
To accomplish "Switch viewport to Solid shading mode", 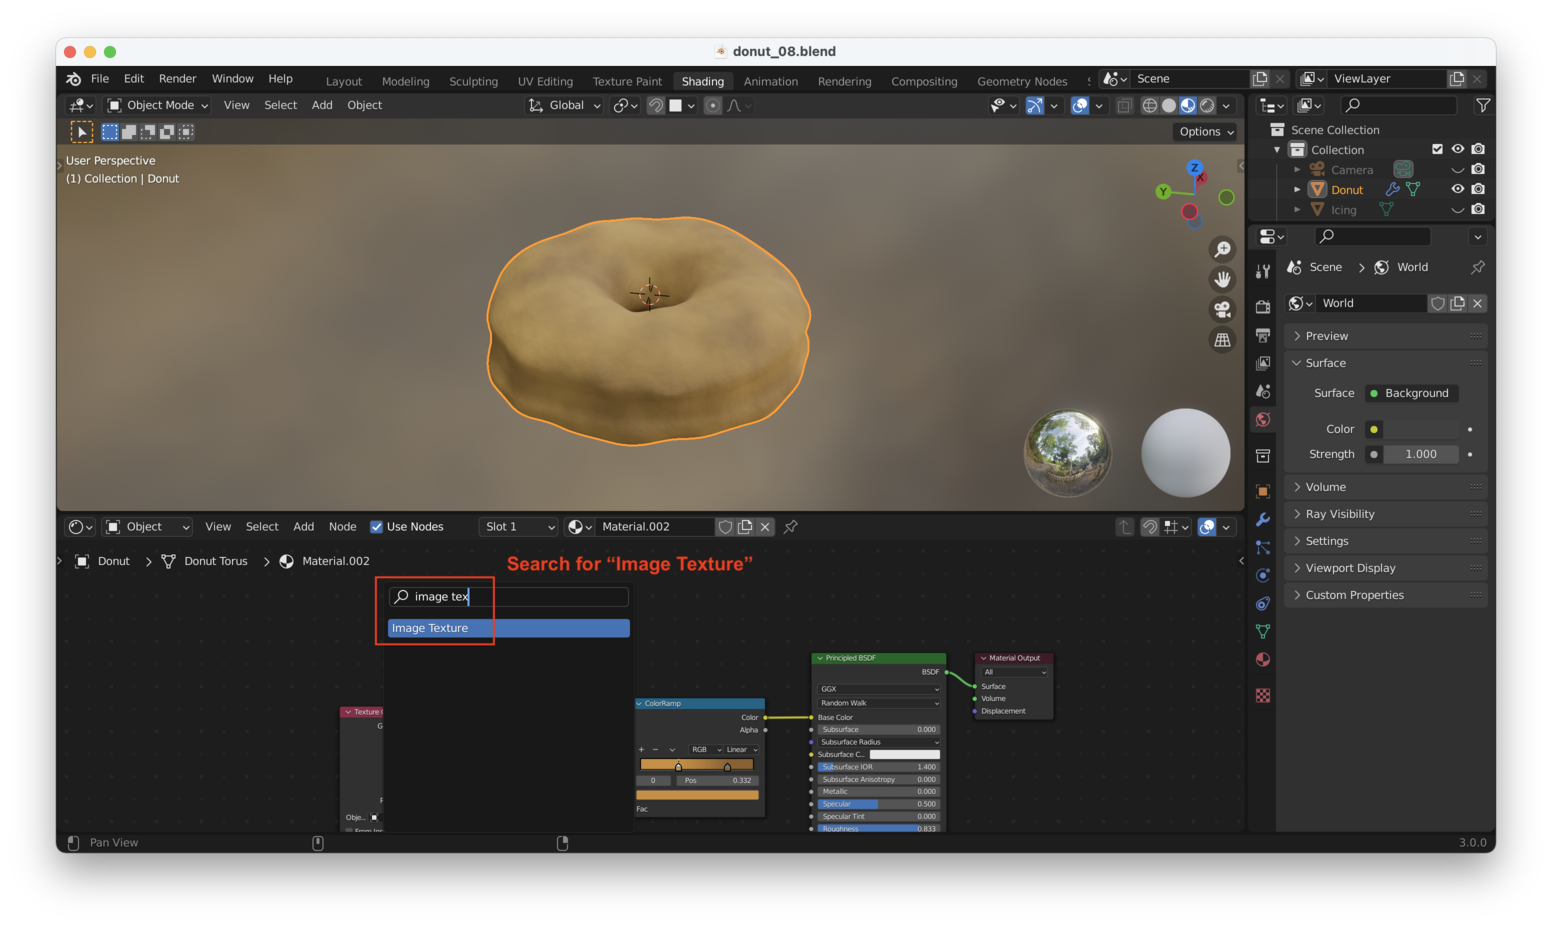I will (x=1167, y=105).
